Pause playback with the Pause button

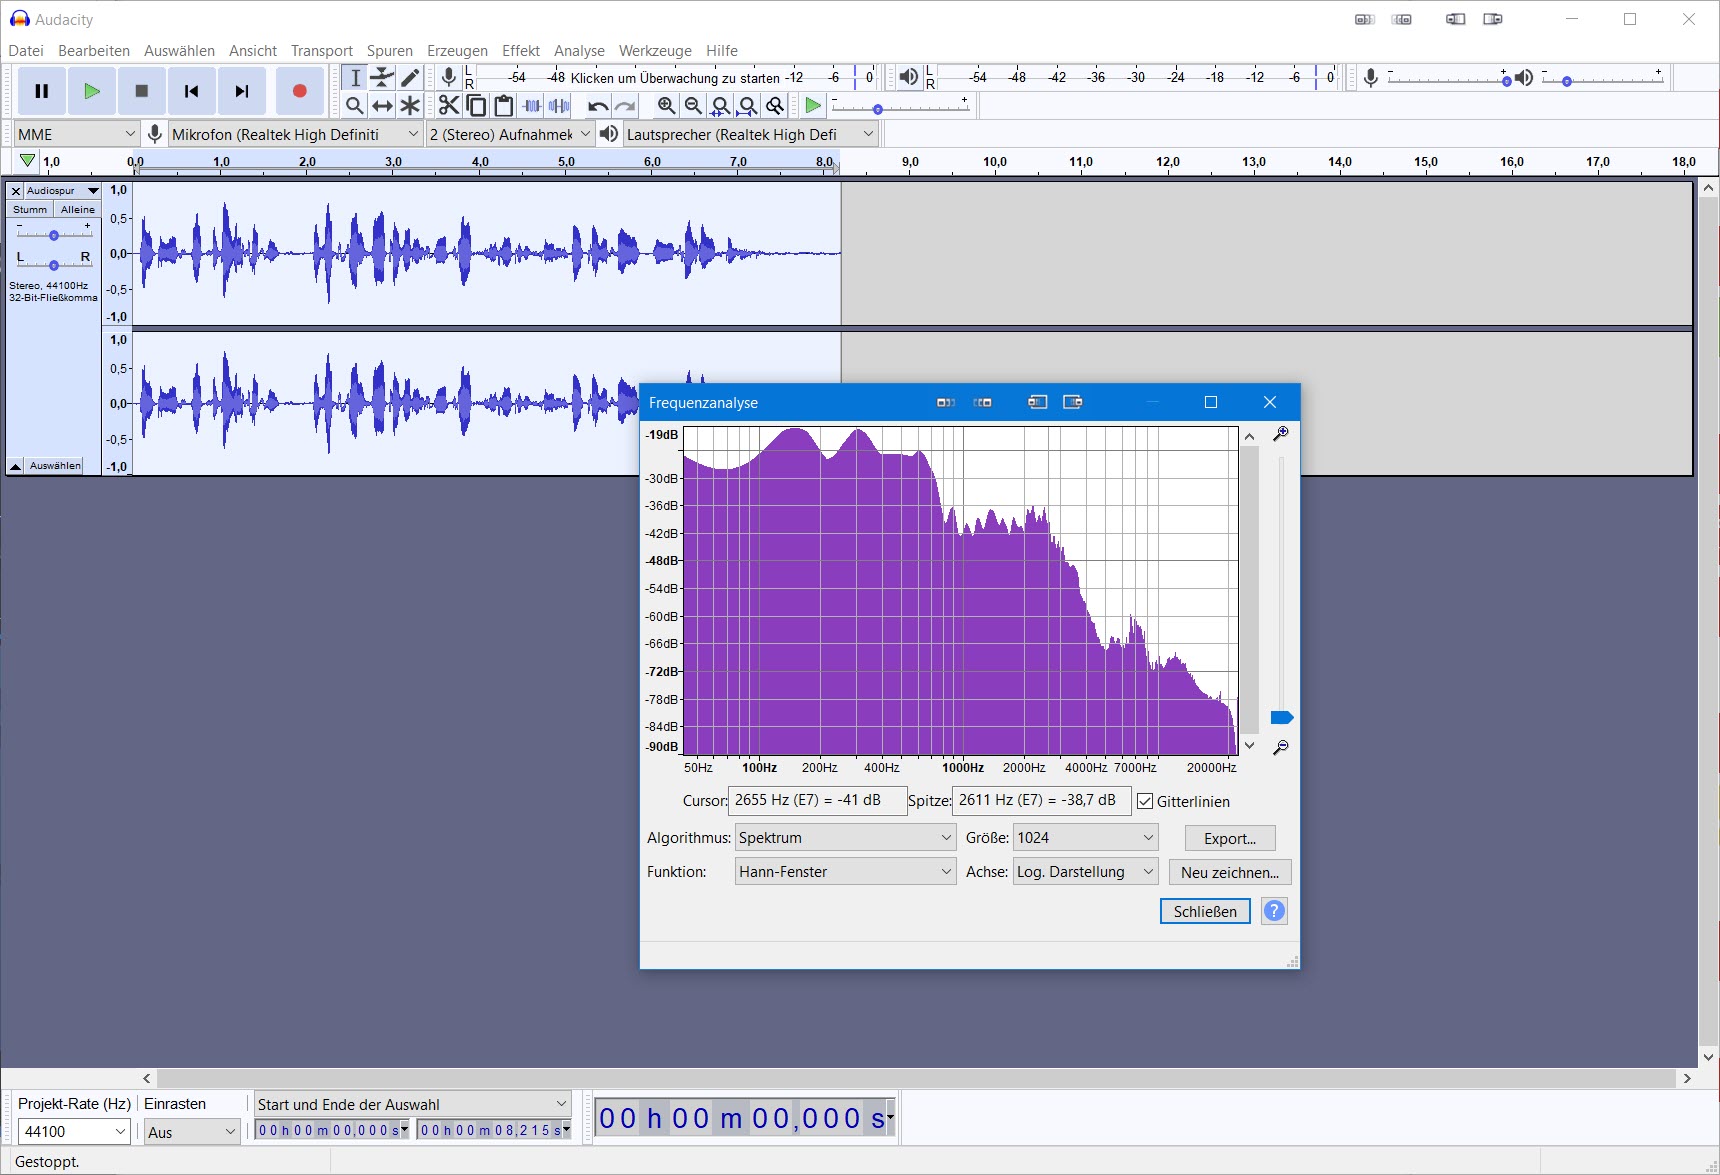click(42, 91)
